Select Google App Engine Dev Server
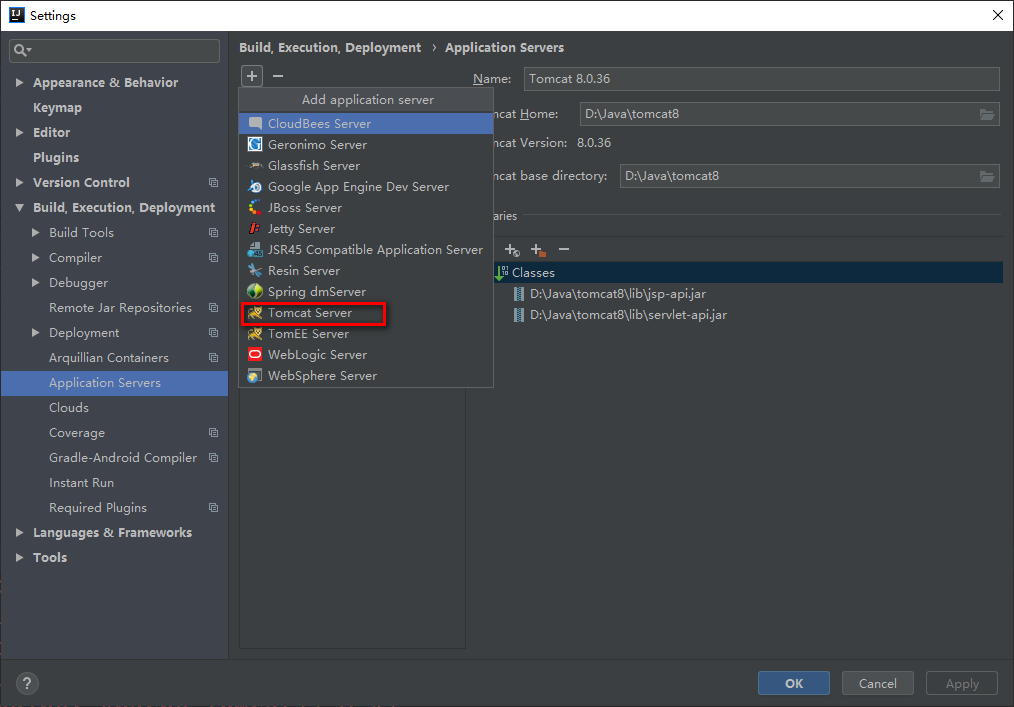This screenshot has height=707, width=1014. point(366,187)
